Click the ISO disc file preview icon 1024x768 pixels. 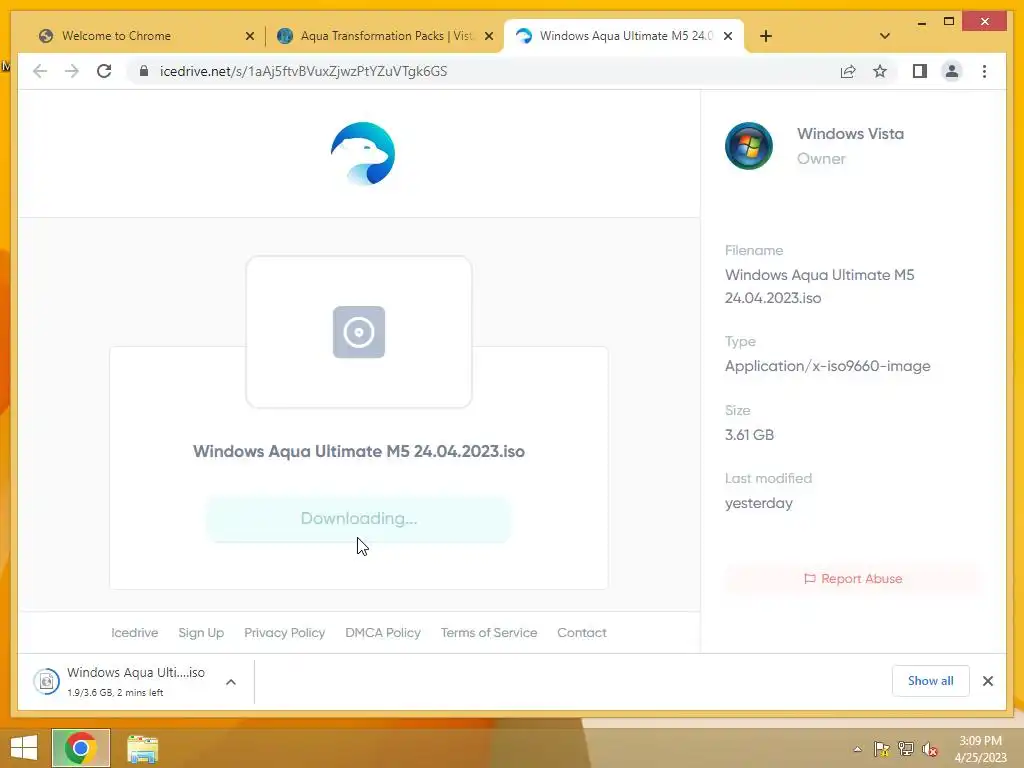tap(359, 332)
